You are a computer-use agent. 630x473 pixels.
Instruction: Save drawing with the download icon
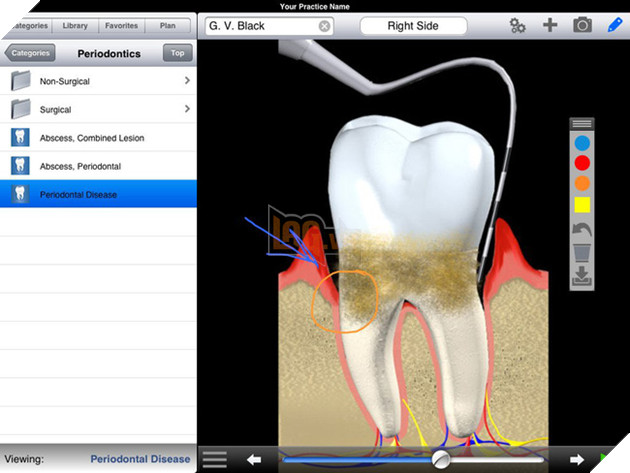point(582,277)
